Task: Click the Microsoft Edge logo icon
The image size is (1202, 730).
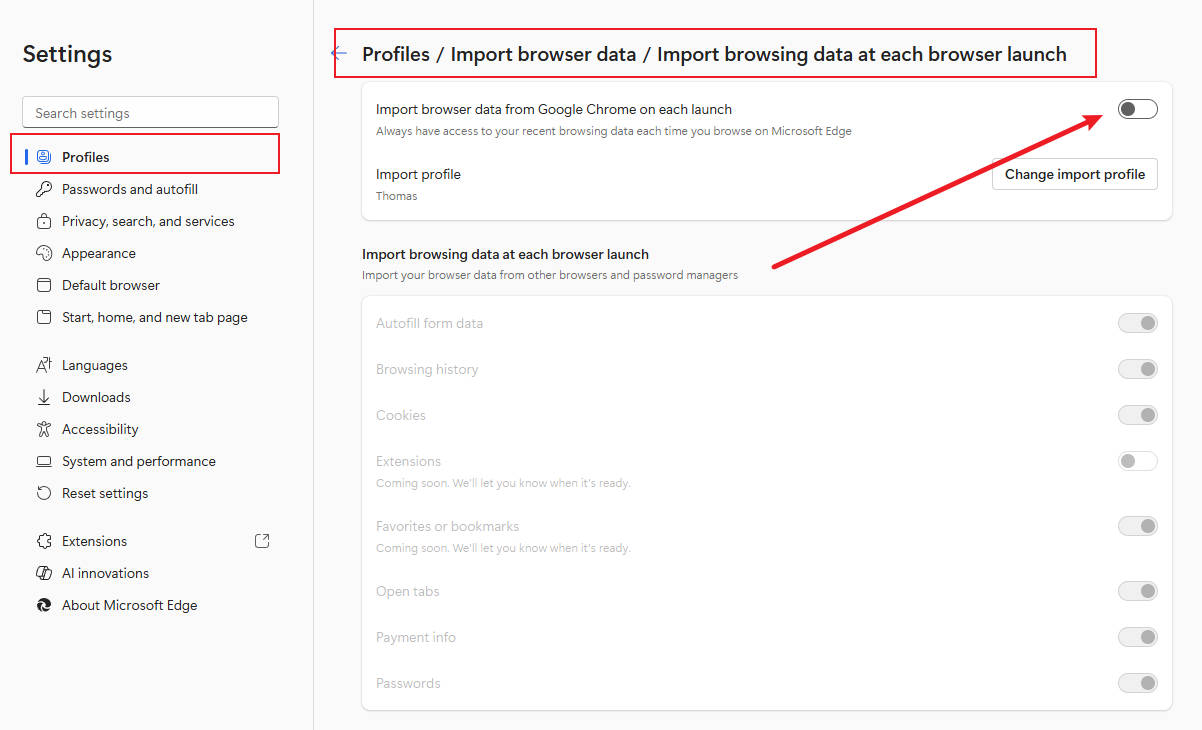Action: click(x=43, y=605)
